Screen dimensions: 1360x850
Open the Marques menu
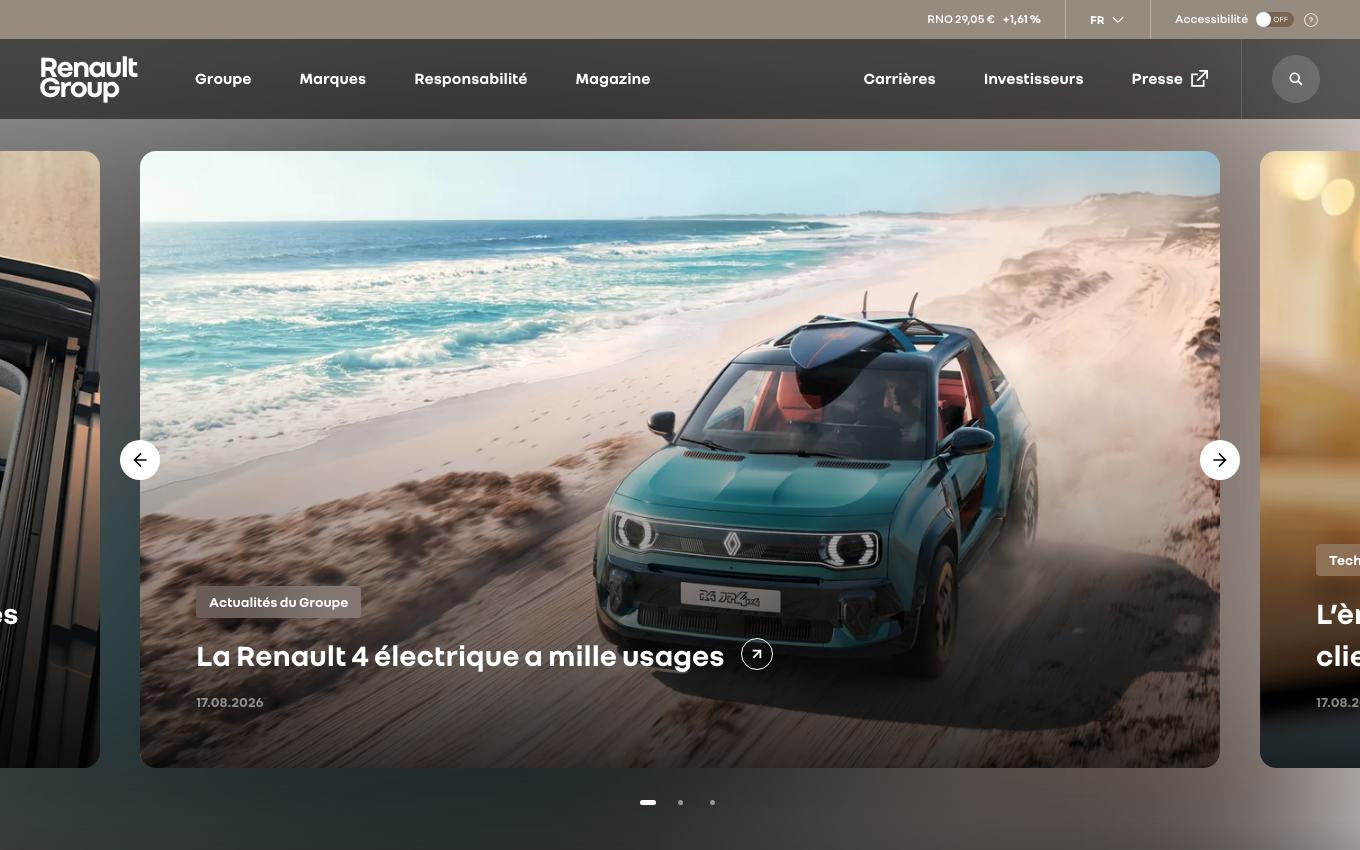click(333, 79)
